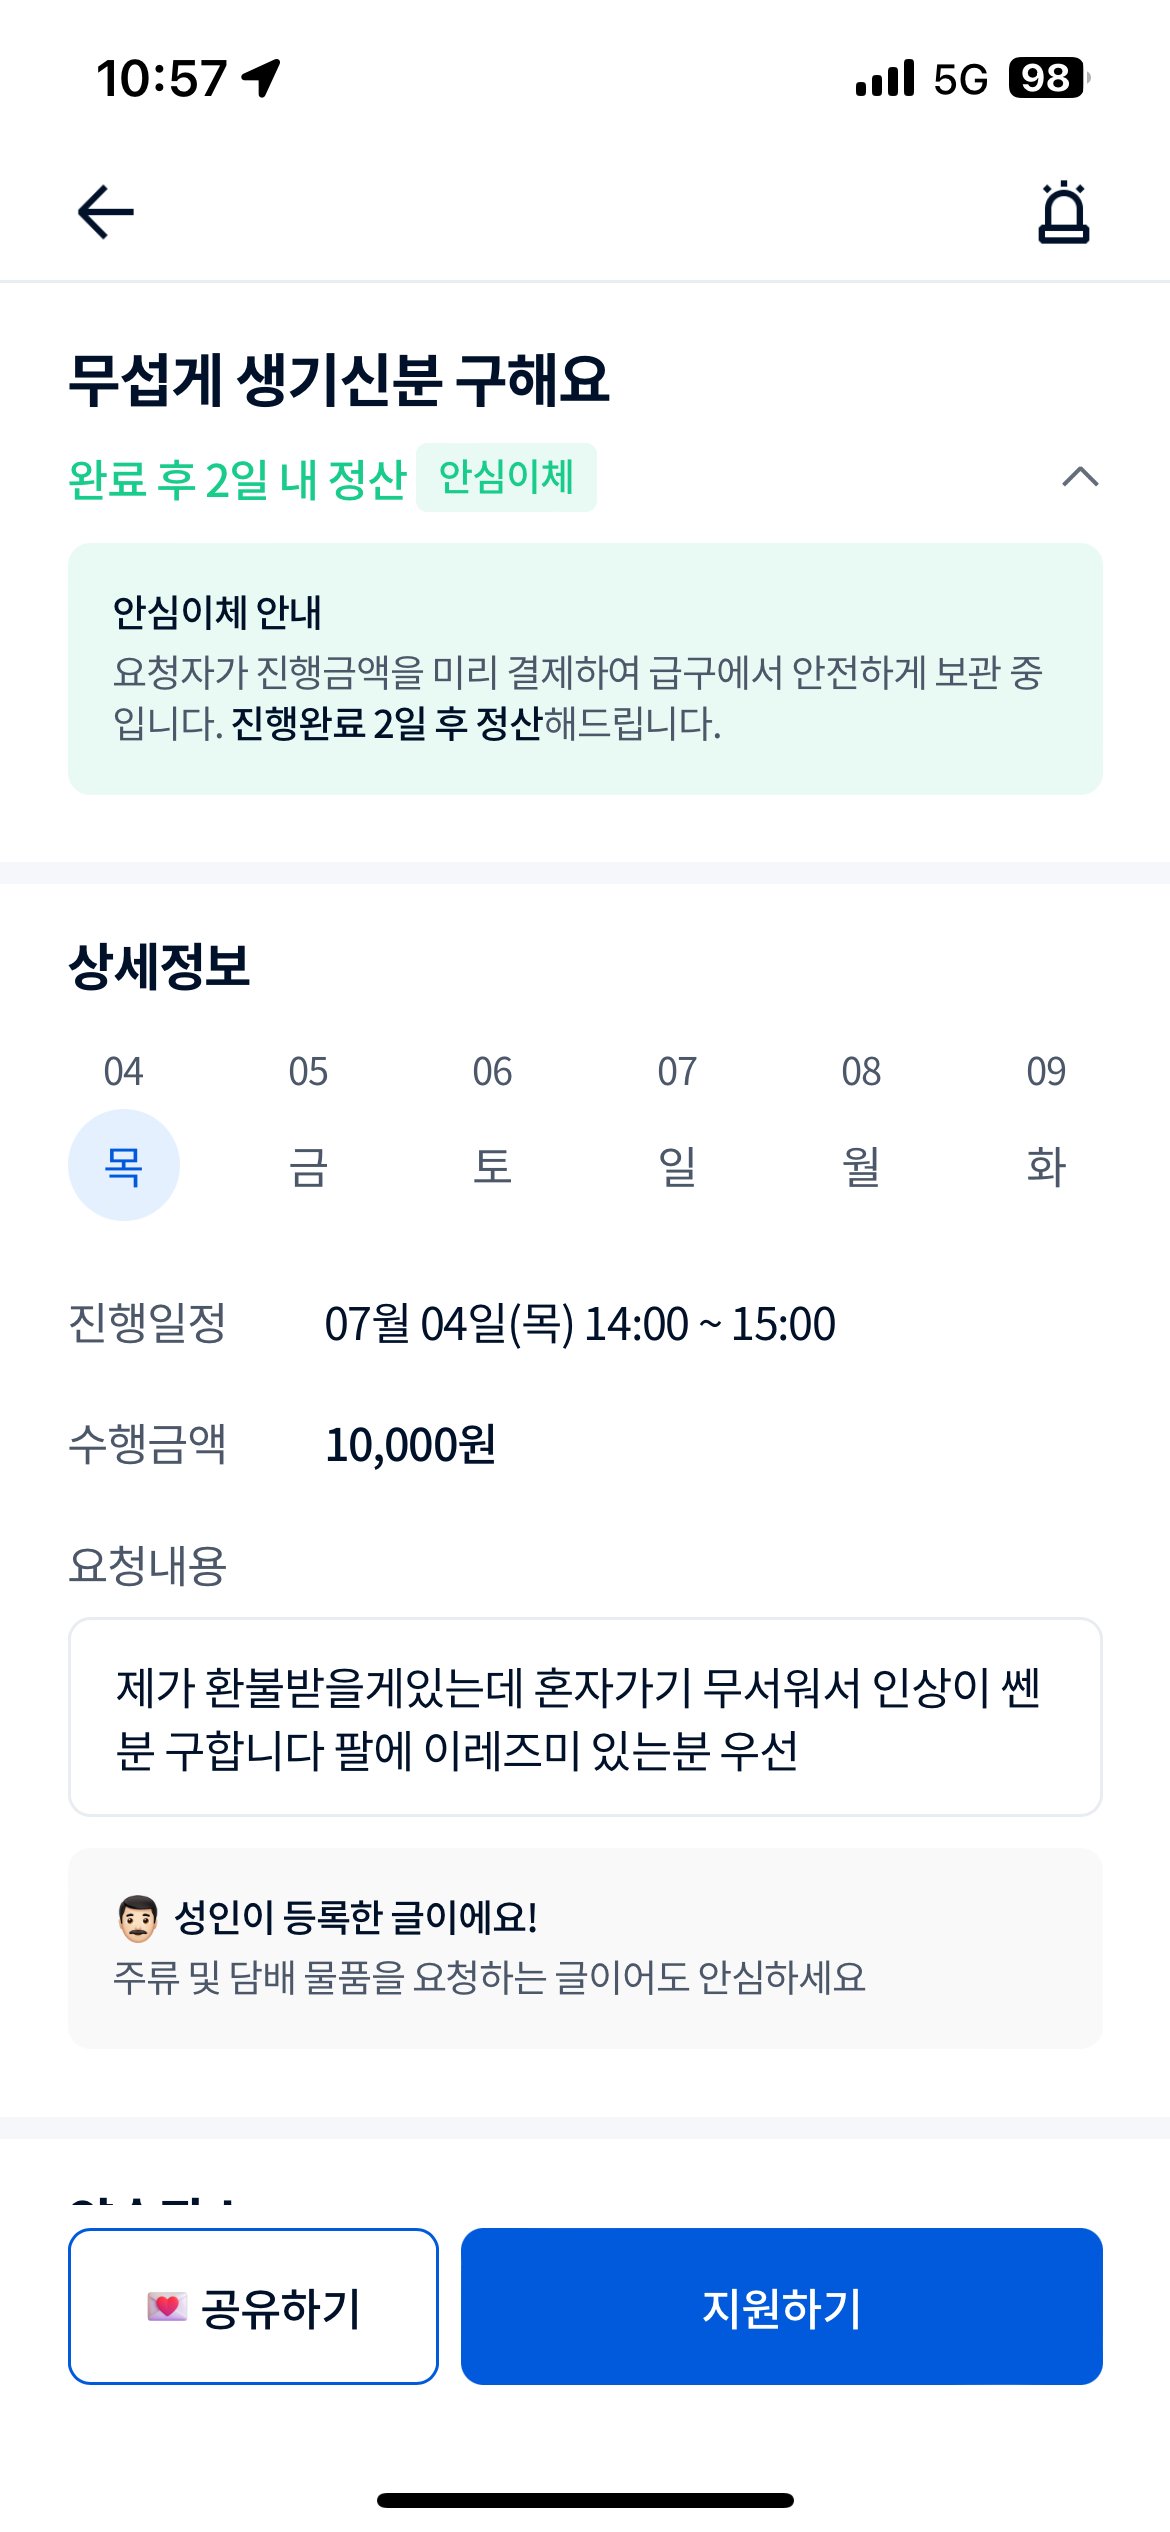This screenshot has height=2532, width=1170.
Task: Tap the adult man emoji icon
Action: 137,1918
